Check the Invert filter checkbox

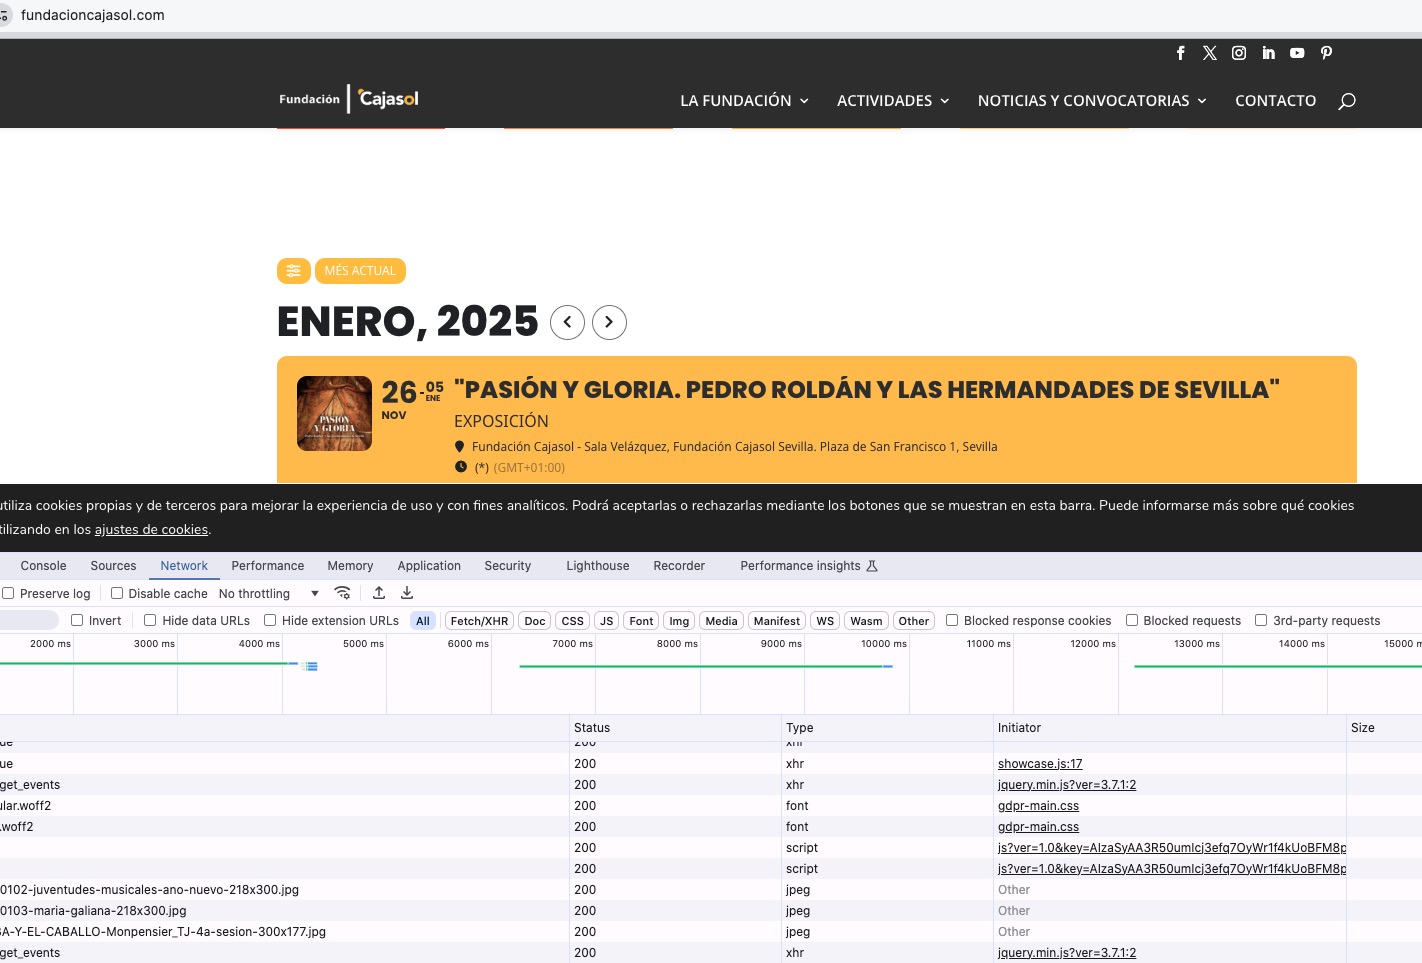[77, 620]
